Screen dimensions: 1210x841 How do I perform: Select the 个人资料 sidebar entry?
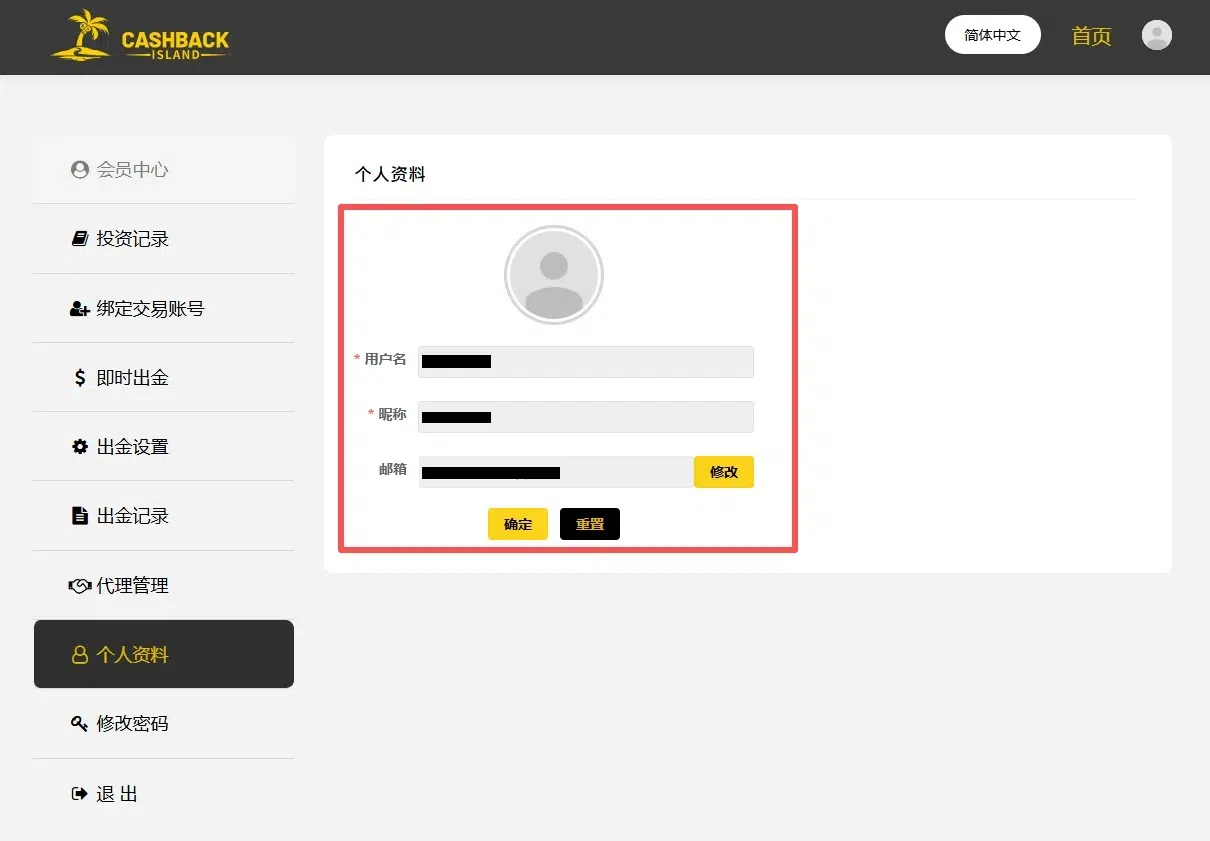(x=164, y=654)
